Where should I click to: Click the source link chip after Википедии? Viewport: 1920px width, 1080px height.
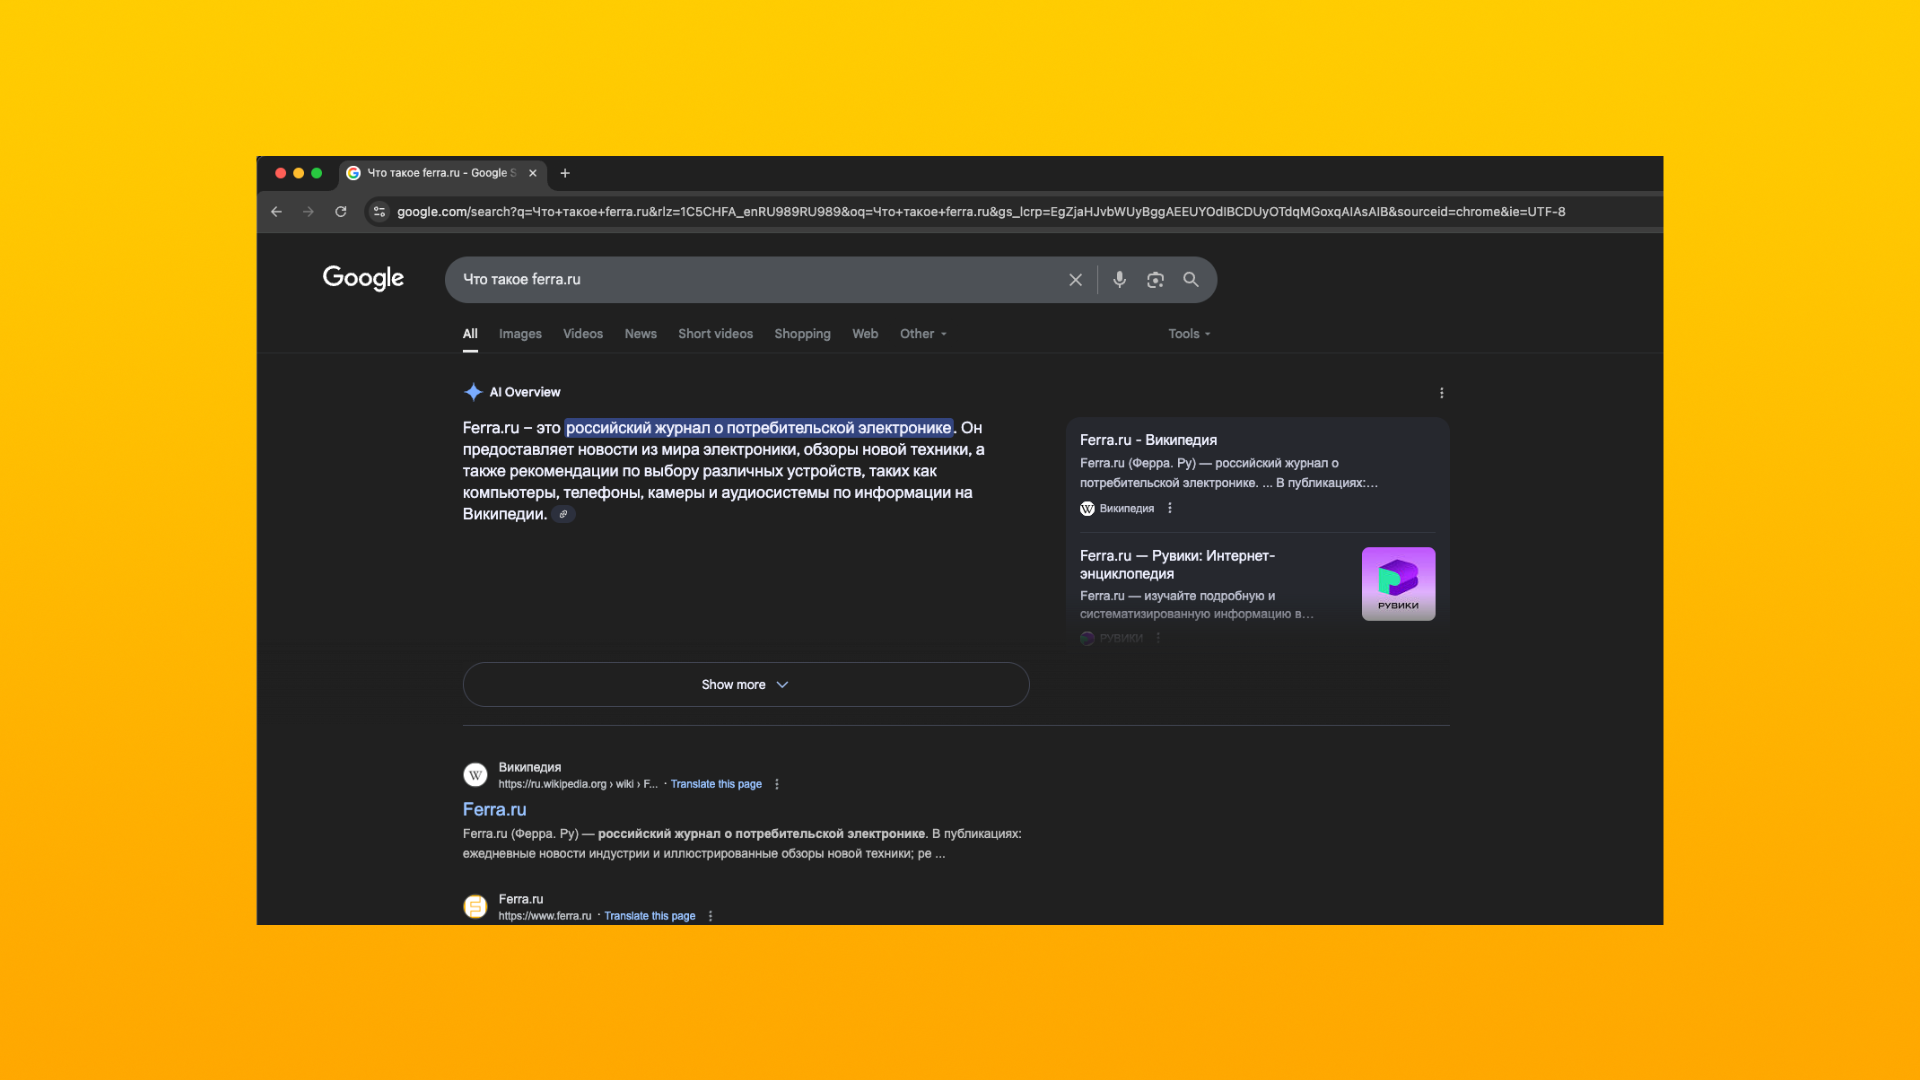click(563, 515)
